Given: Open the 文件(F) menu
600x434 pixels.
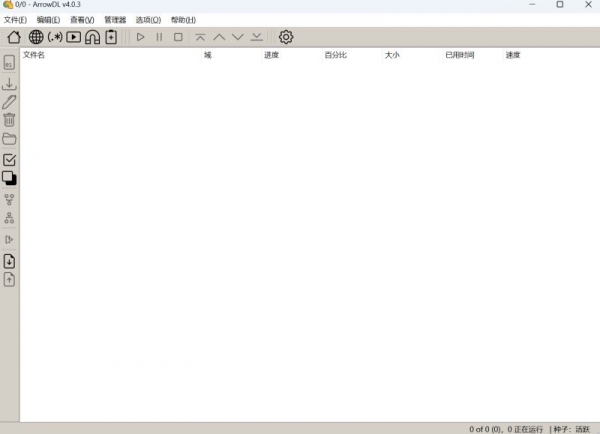Looking at the screenshot, I should [x=15, y=20].
